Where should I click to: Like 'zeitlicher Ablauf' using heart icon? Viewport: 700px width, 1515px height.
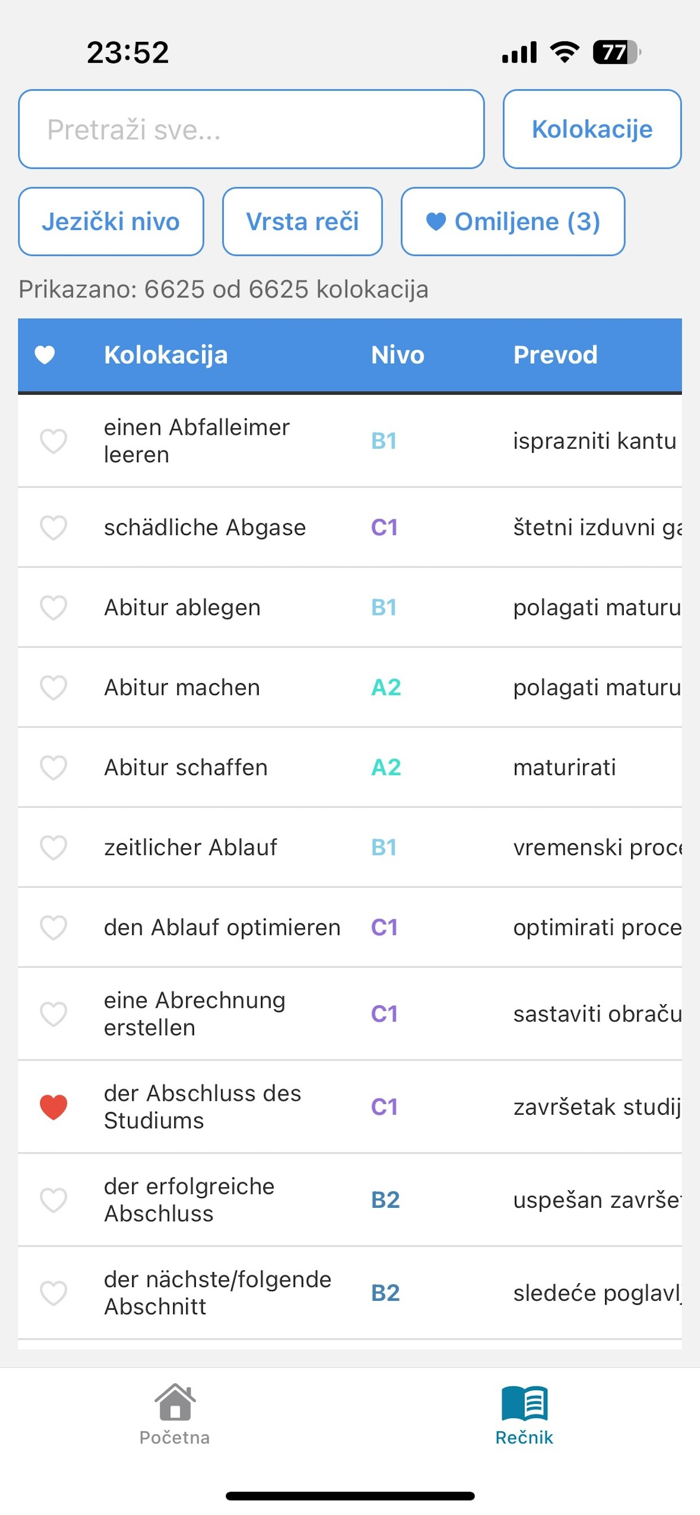click(x=53, y=847)
